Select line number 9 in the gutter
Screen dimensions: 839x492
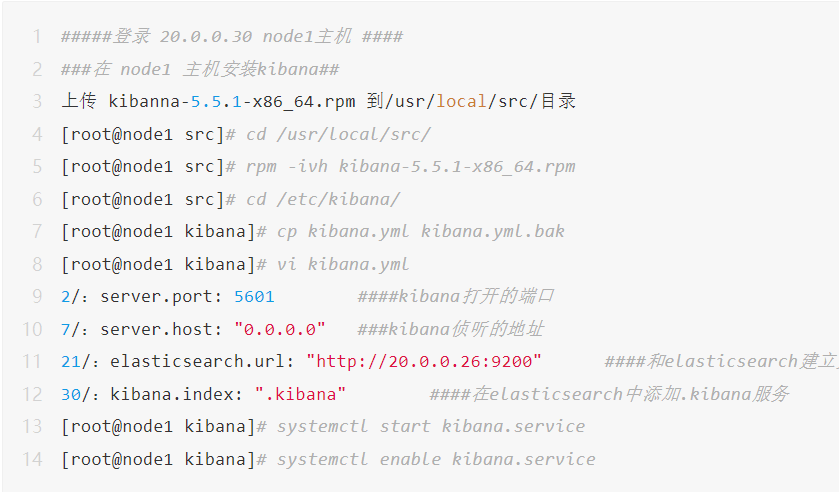[x=37, y=296]
